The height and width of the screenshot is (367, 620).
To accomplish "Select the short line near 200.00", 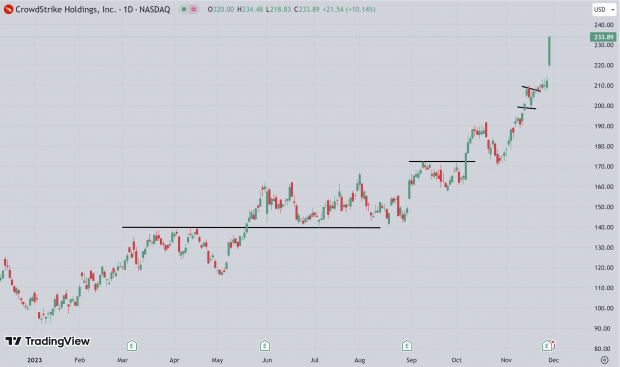I will 527,108.
